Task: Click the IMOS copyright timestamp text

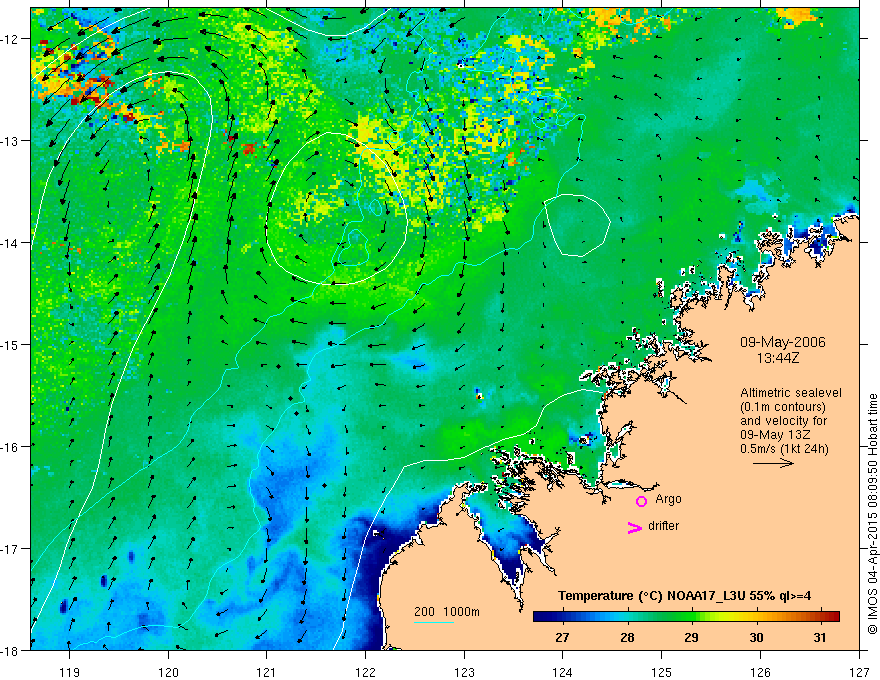Action: point(873,514)
